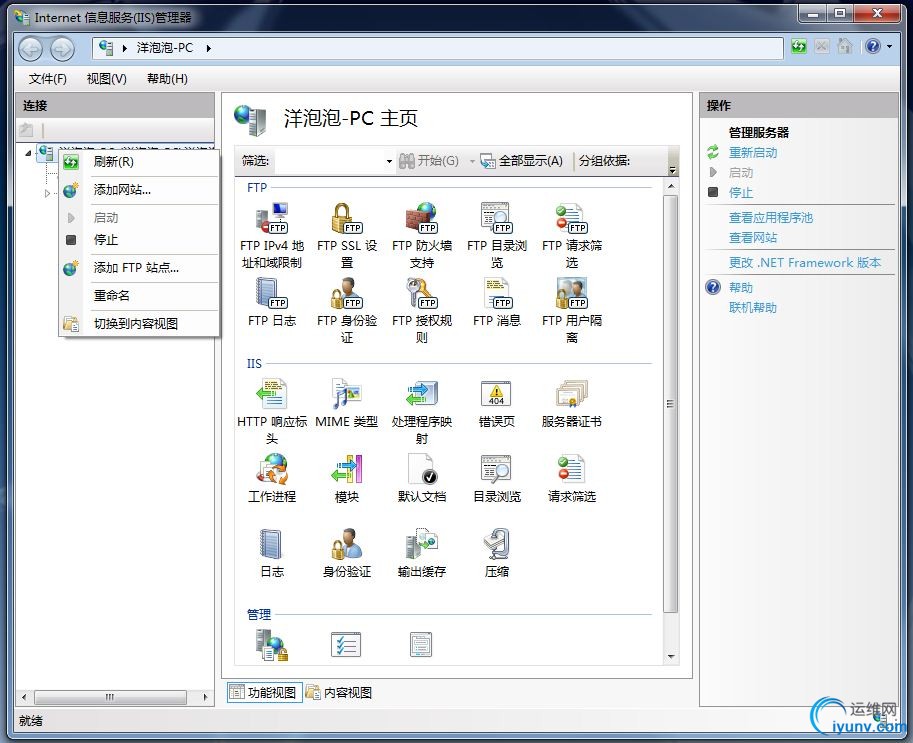
Task: Open FTP directory browsing icon
Action: tap(497, 218)
